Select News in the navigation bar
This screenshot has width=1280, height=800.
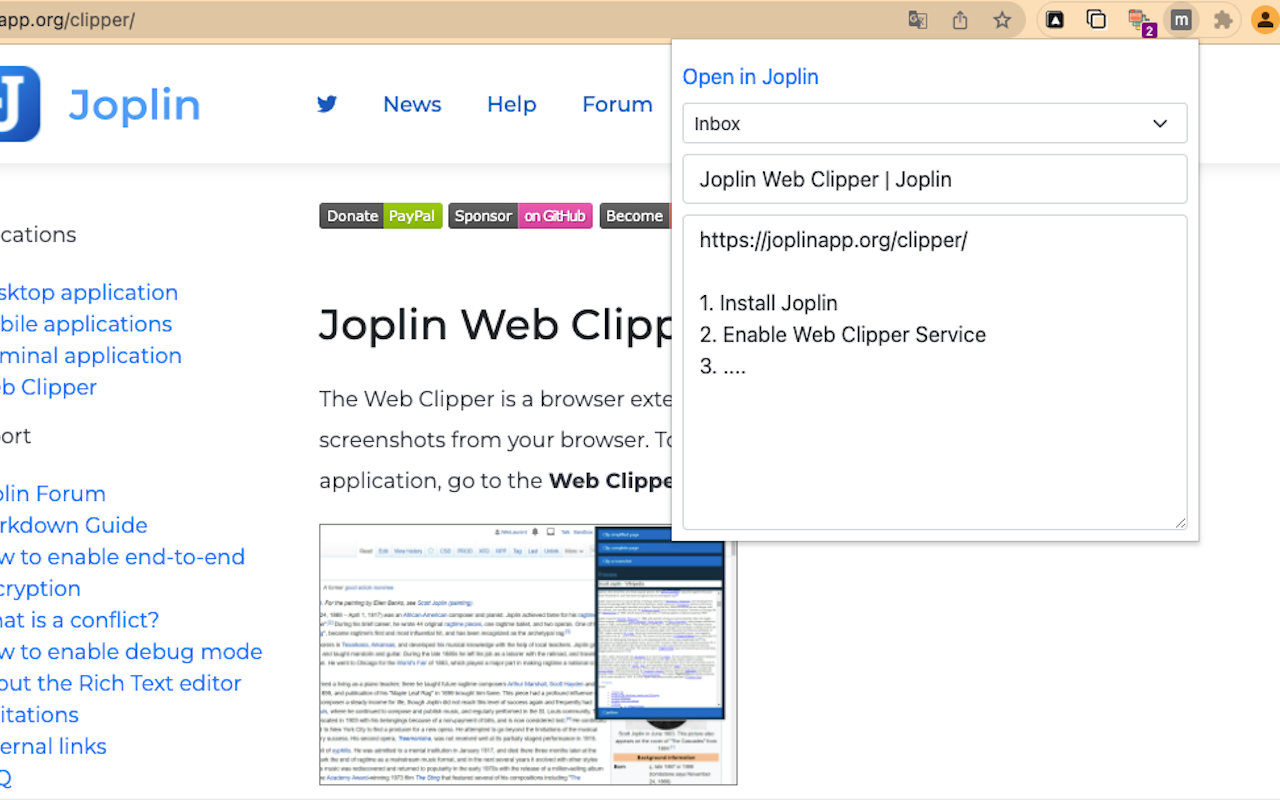pos(411,104)
